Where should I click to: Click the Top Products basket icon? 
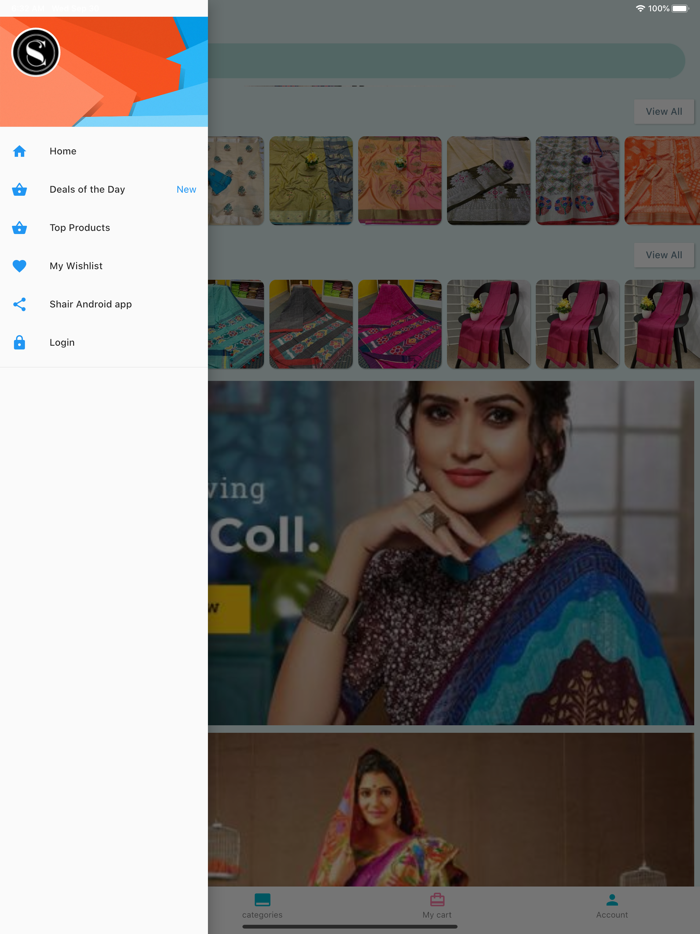pyautogui.click(x=19, y=228)
